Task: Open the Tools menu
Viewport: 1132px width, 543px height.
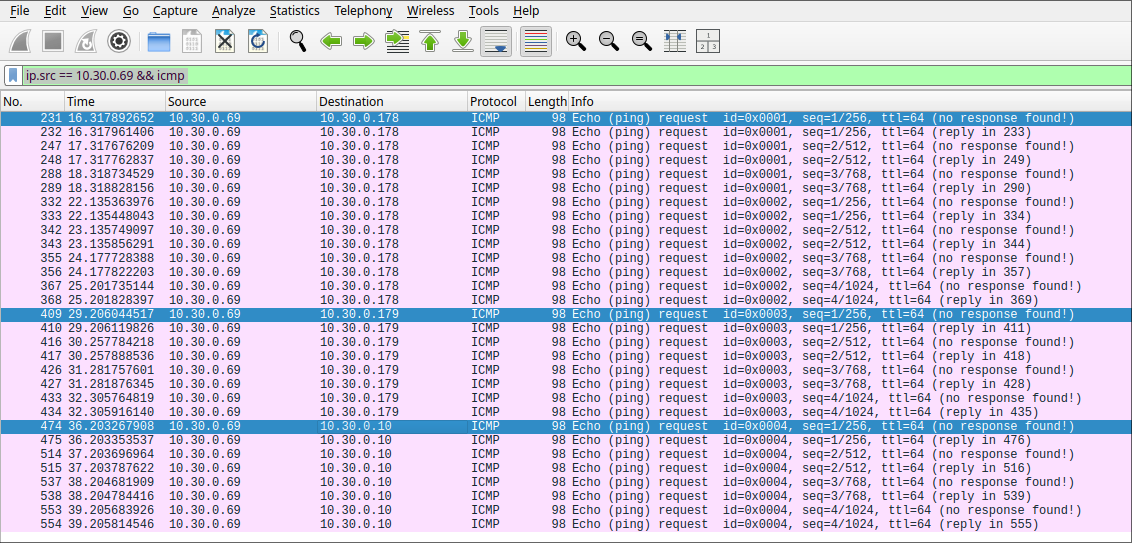Action: pos(484,11)
